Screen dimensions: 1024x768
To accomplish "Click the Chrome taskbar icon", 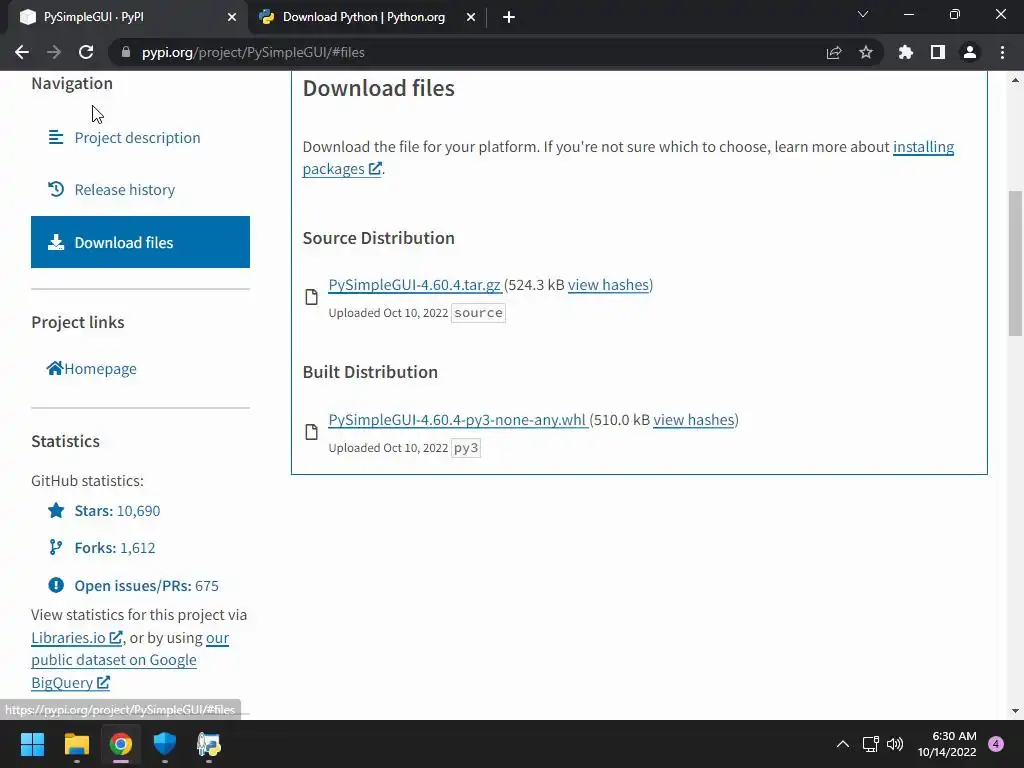I will click(x=121, y=744).
